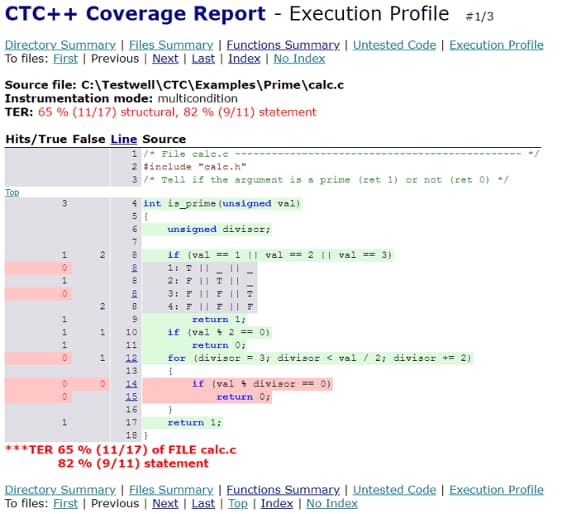Open the top Directory Summary link
The height and width of the screenshot is (514, 568).
(x=60, y=45)
